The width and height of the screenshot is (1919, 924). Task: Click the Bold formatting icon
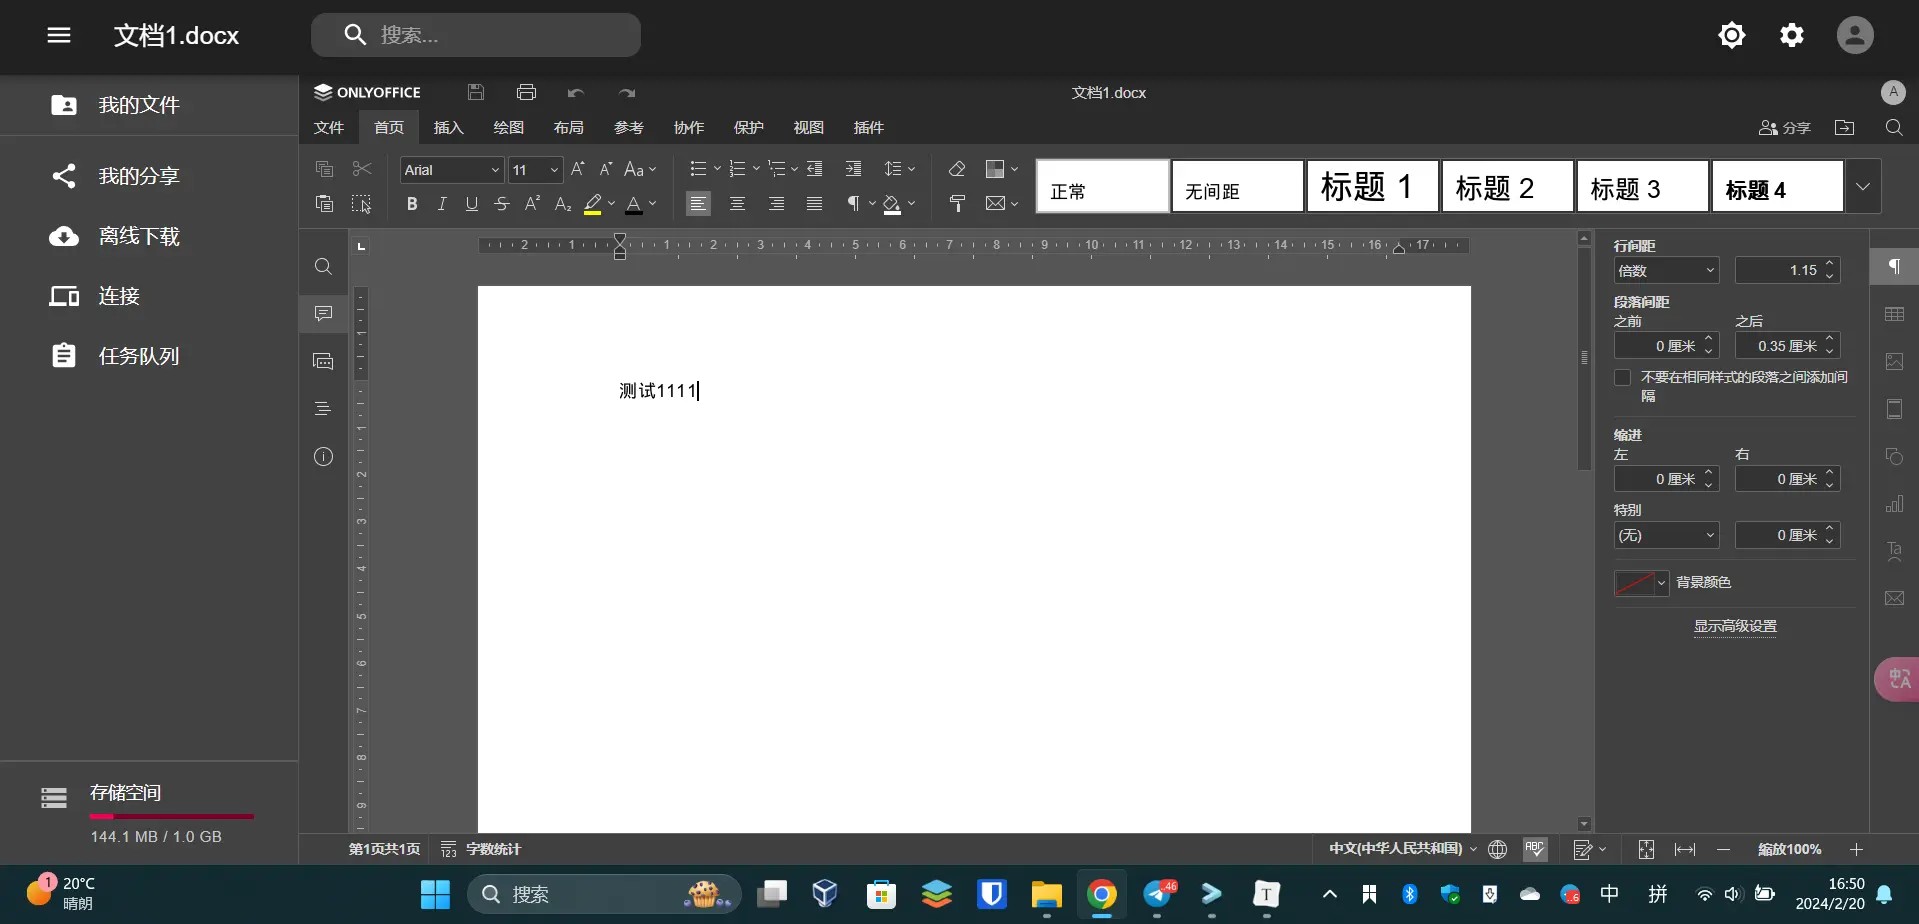(411, 204)
